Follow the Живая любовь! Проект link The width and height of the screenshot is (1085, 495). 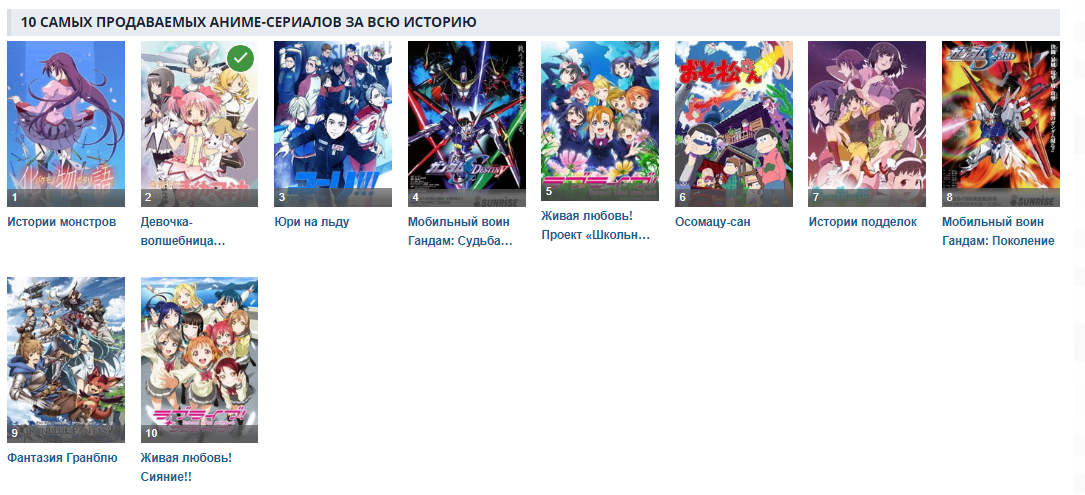(596, 226)
